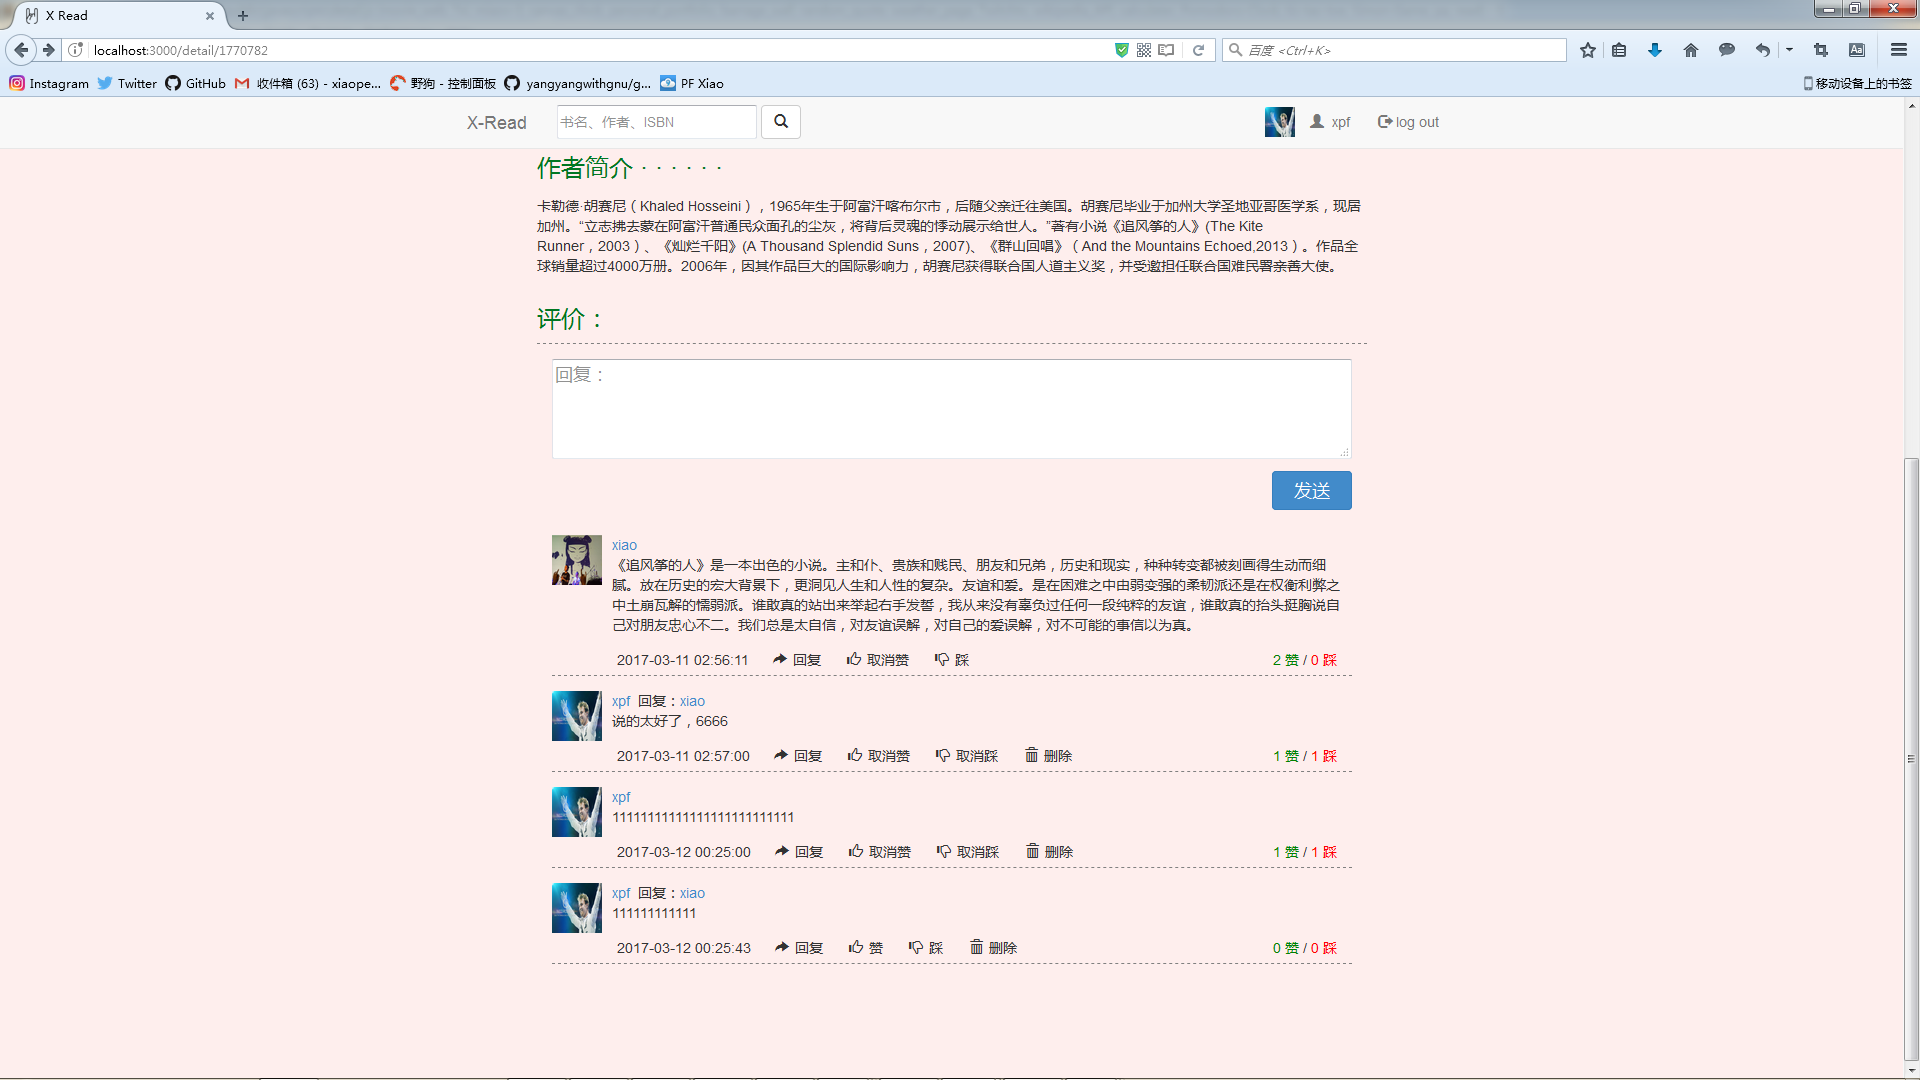Open a new browser tab
This screenshot has width=1920, height=1080.
click(243, 15)
